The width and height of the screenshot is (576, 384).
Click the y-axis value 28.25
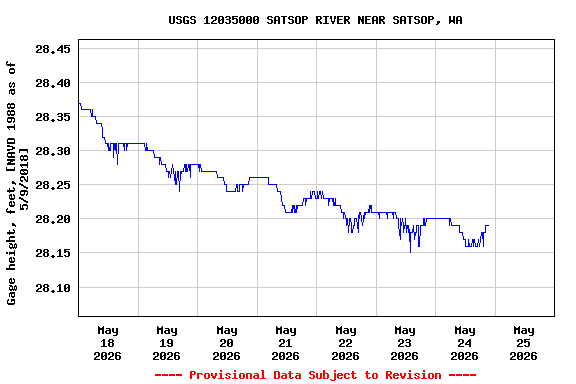pyautogui.click(x=53, y=185)
